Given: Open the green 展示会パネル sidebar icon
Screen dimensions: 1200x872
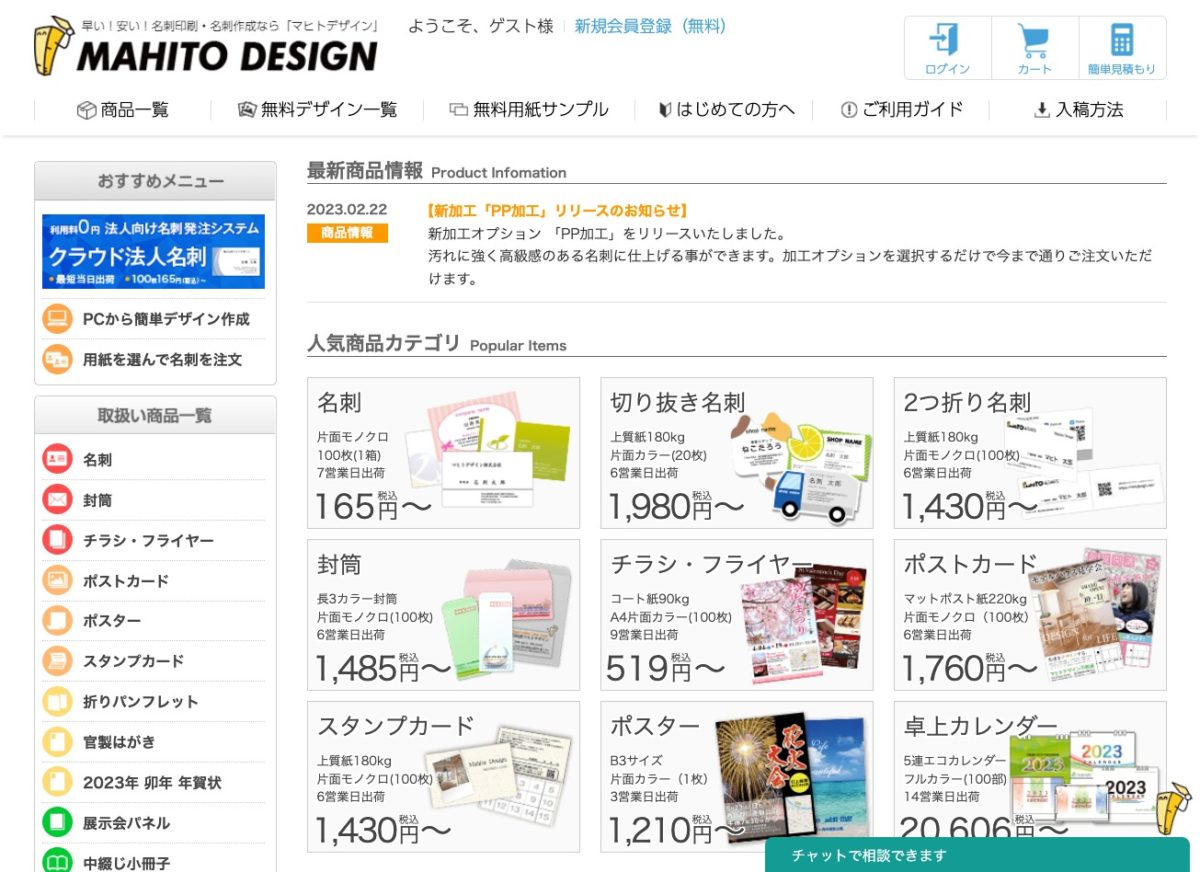Looking at the screenshot, I should (57, 822).
